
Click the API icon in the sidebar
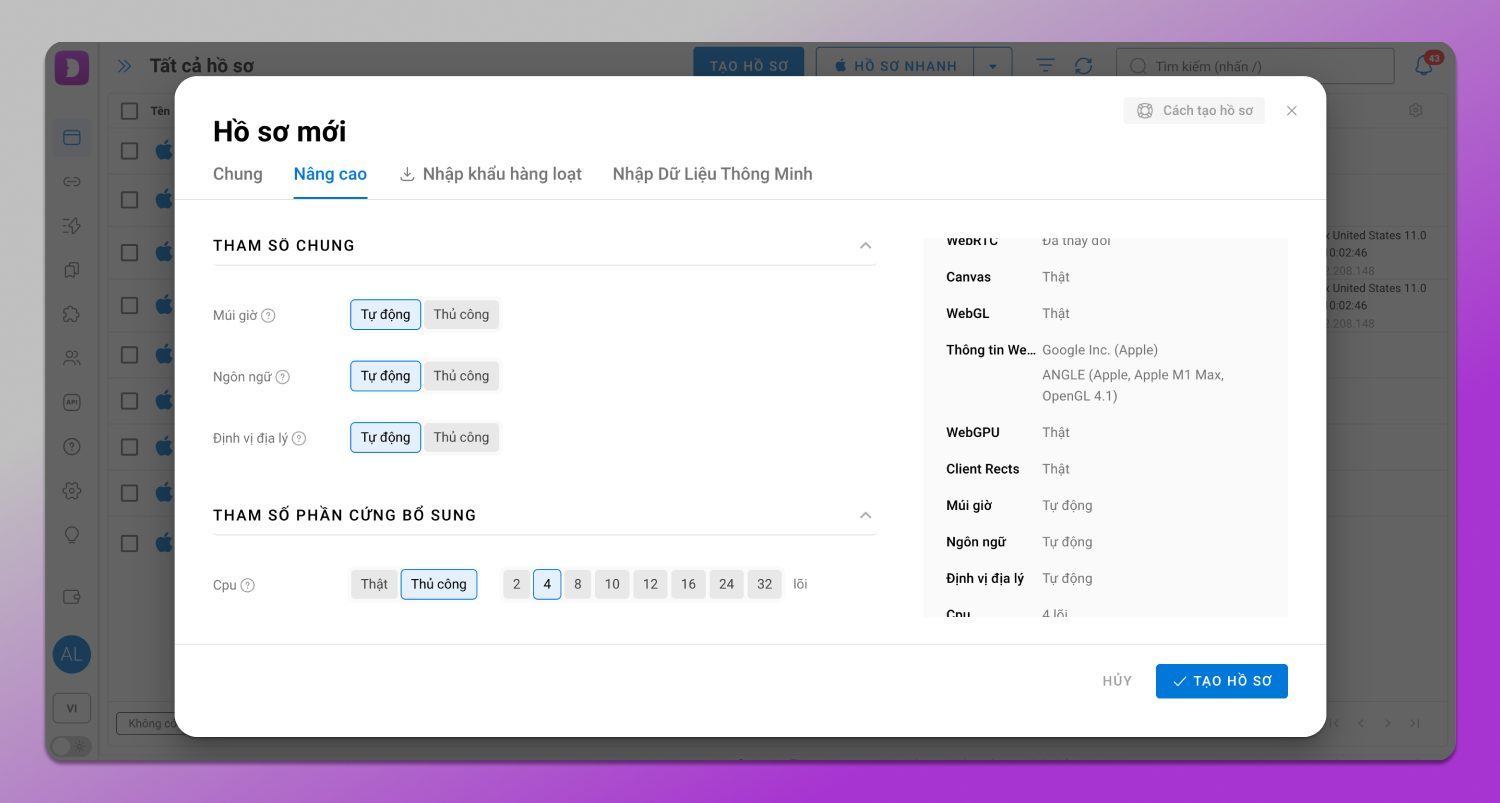[x=71, y=402]
